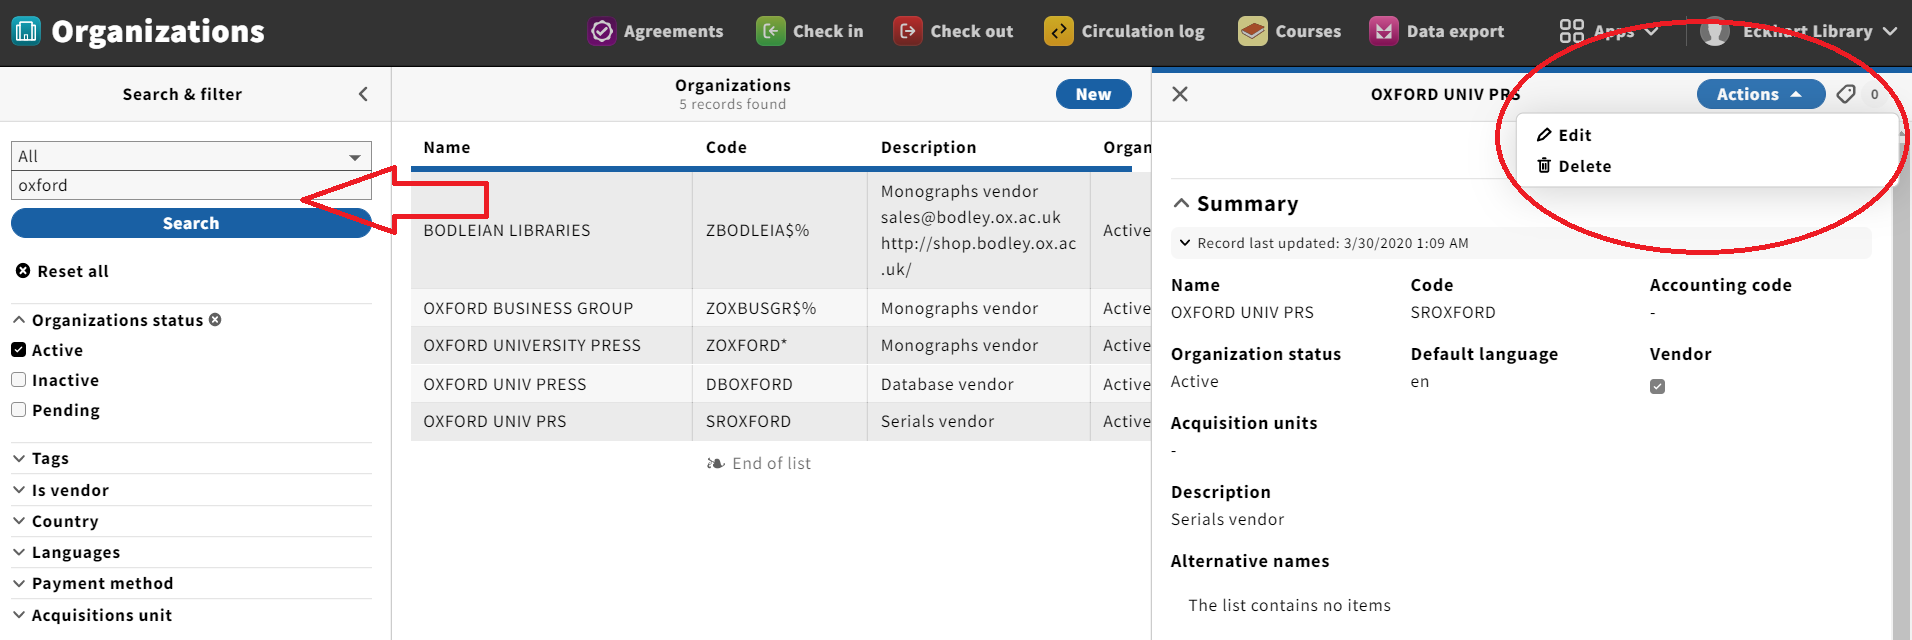1912x640 pixels.
Task: Click the oxford search input field
Action: 191,185
